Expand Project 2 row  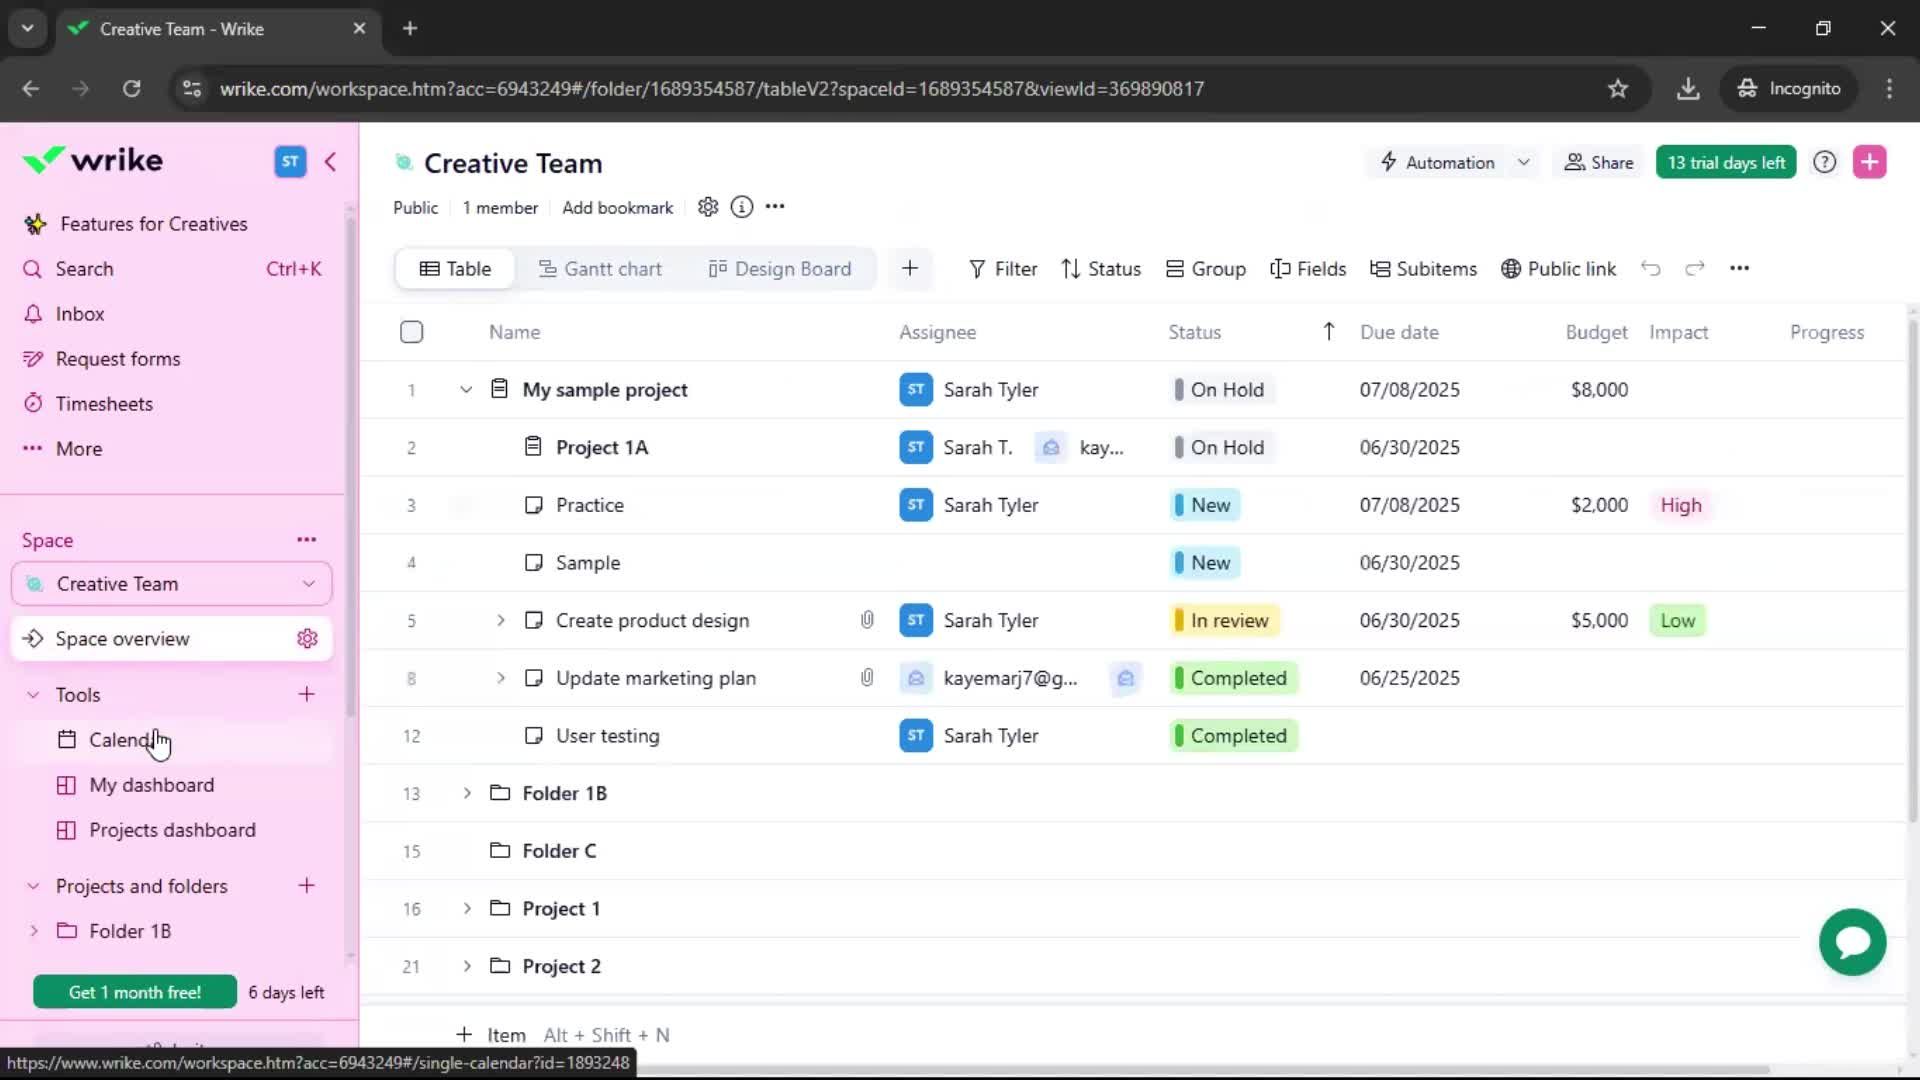pyautogui.click(x=467, y=966)
